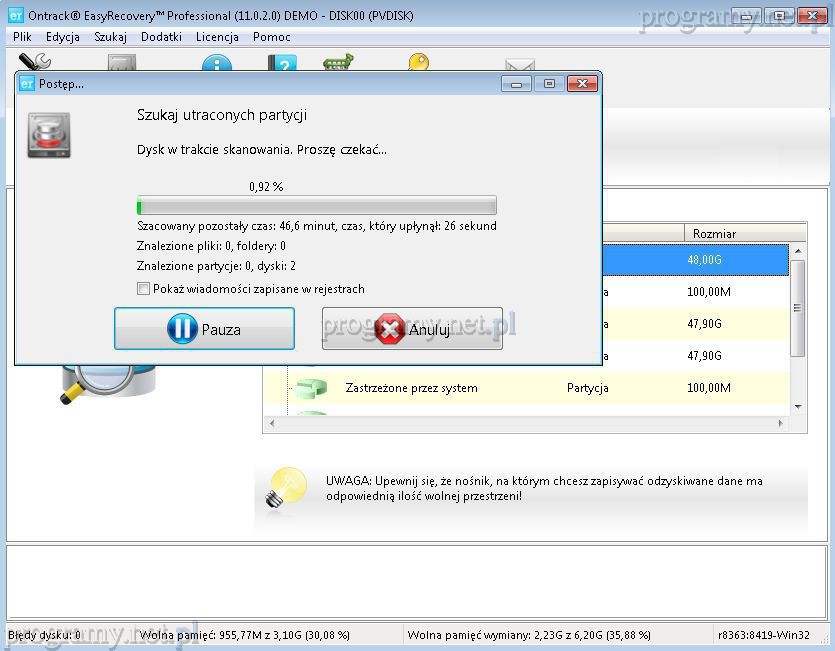Click the scan progress bar
The image size is (835, 651).
[x=316, y=206]
